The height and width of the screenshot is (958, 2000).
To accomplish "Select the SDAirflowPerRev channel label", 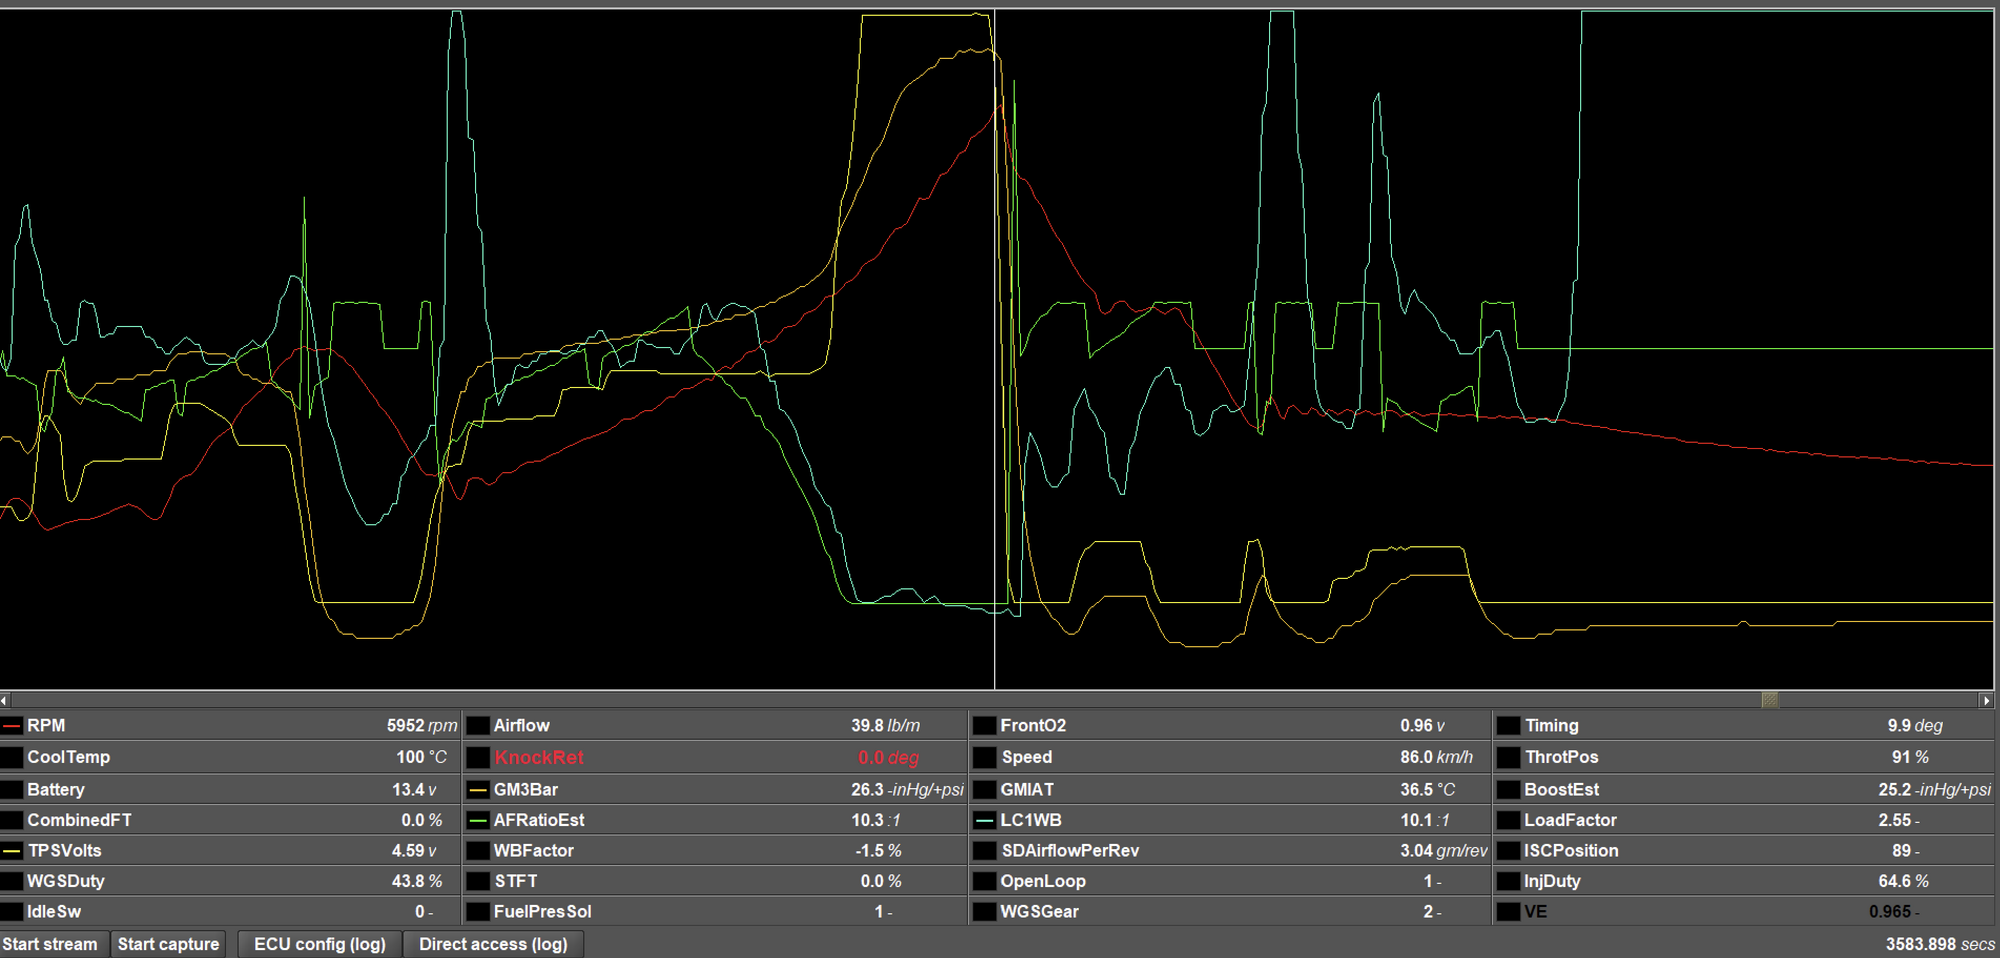I will coord(1070,851).
